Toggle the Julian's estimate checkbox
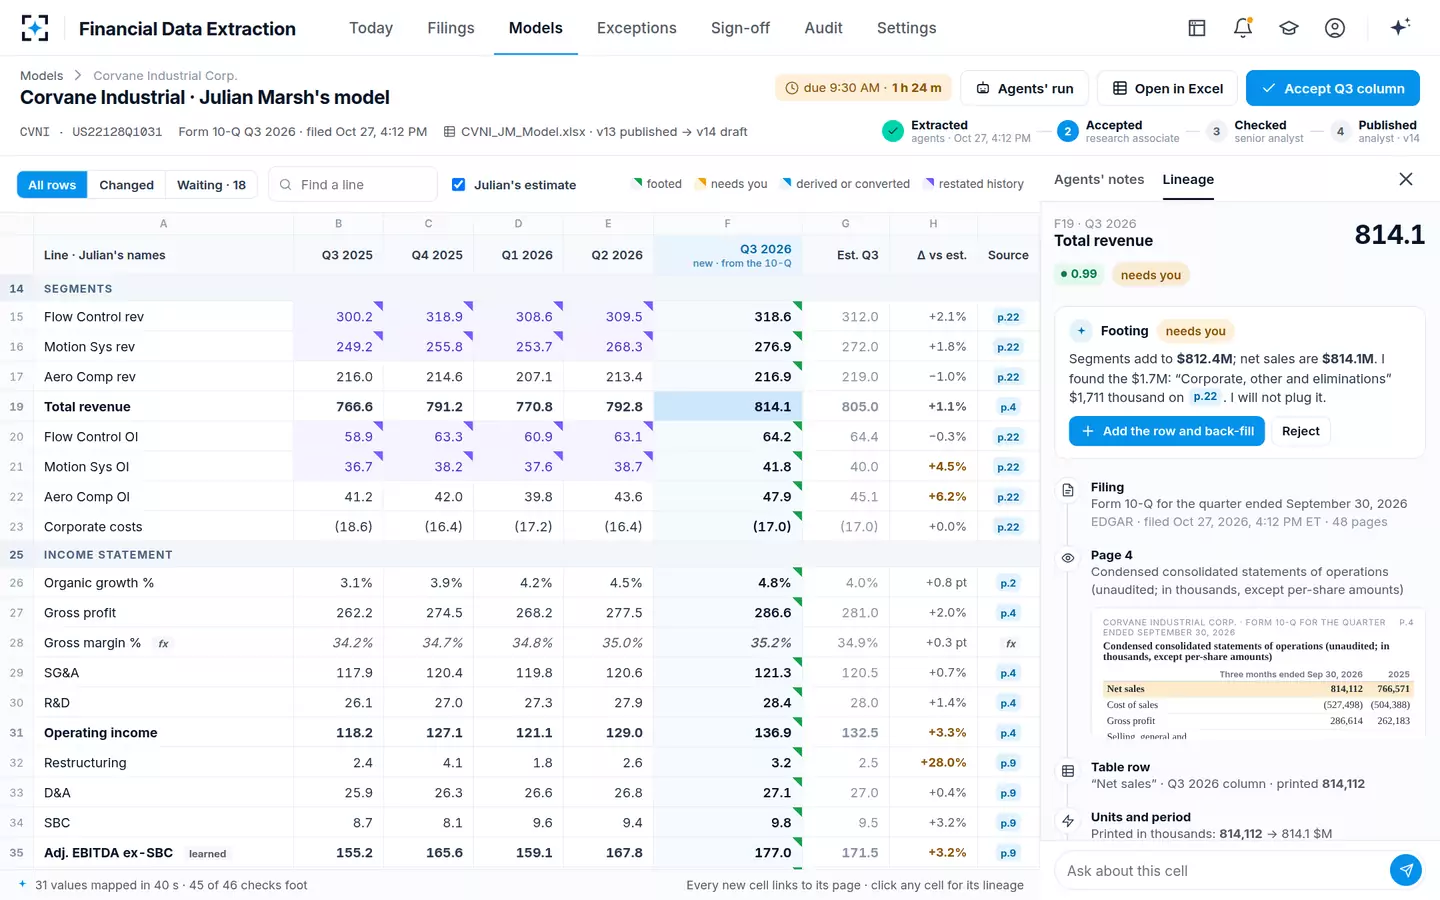Image resolution: width=1440 pixels, height=900 pixels. [x=458, y=184]
